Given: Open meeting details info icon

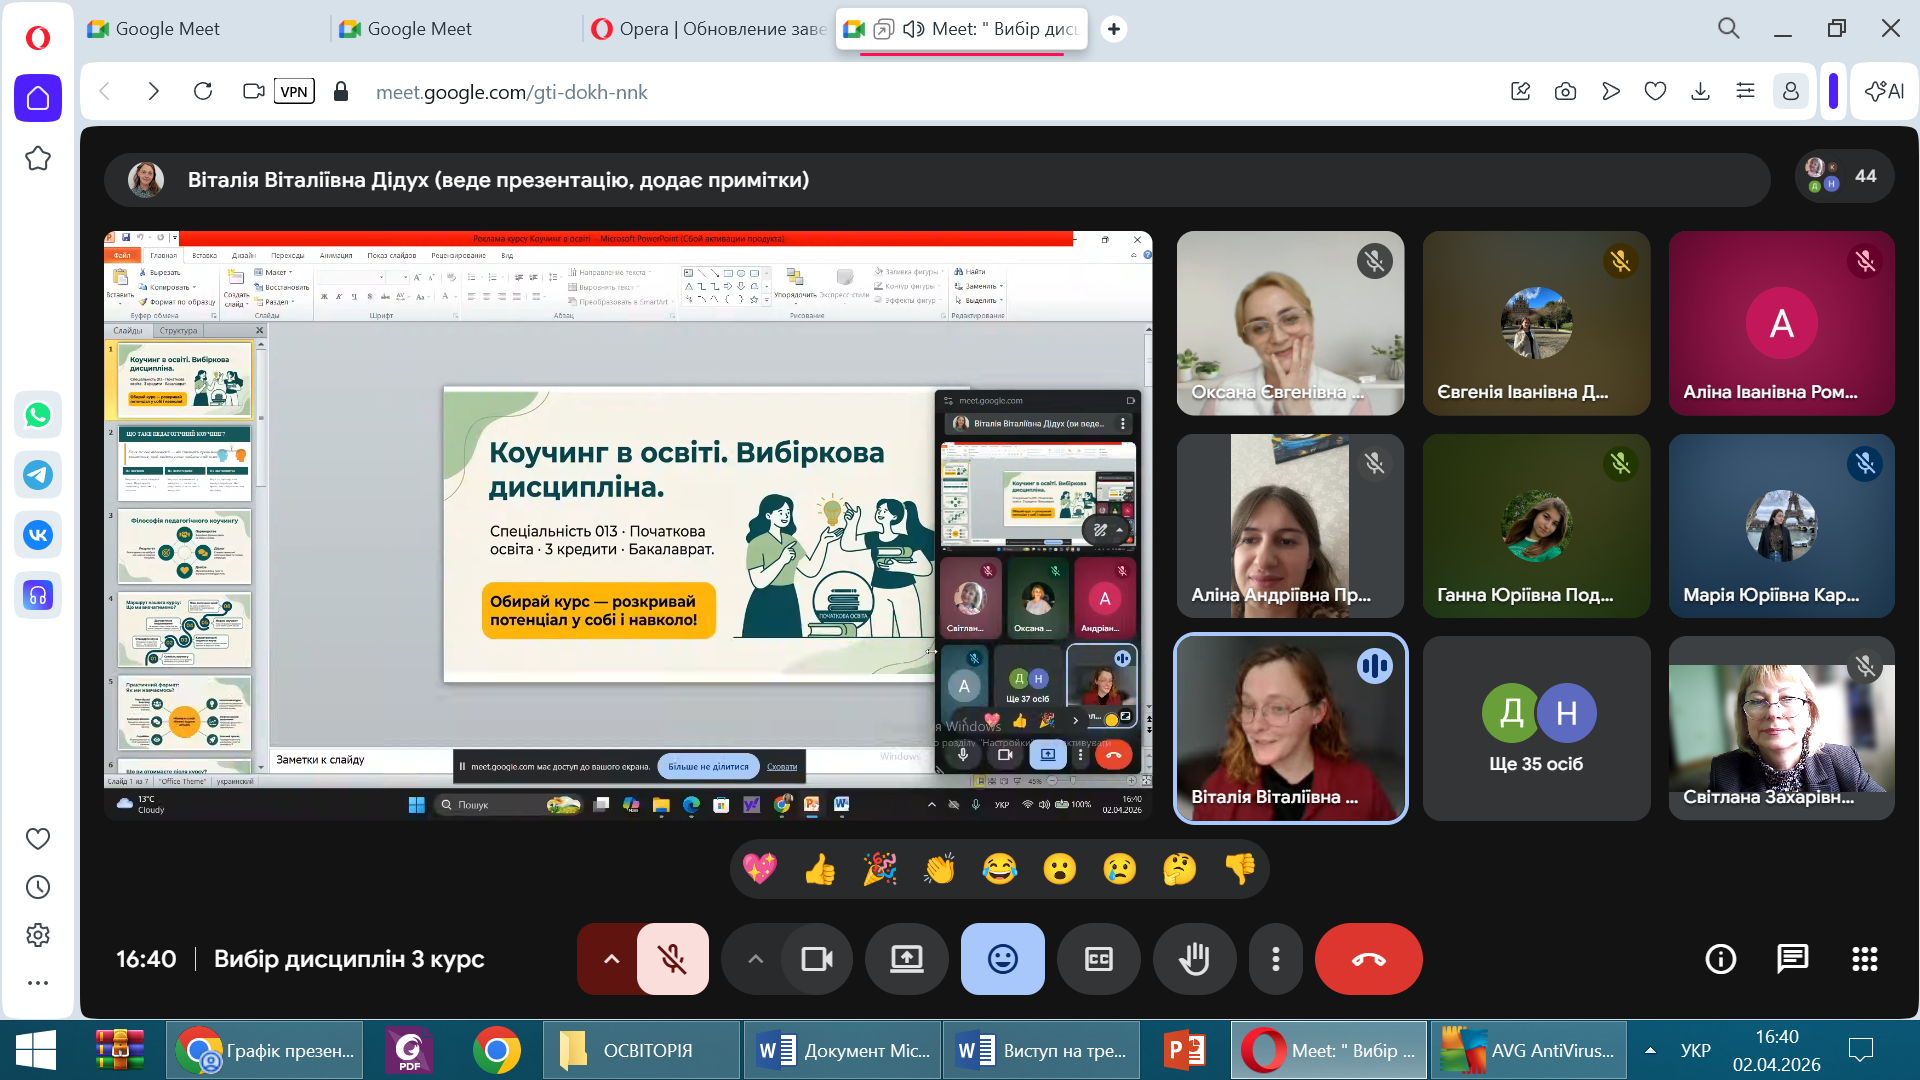Looking at the screenshot, I should pos(1720,959).
